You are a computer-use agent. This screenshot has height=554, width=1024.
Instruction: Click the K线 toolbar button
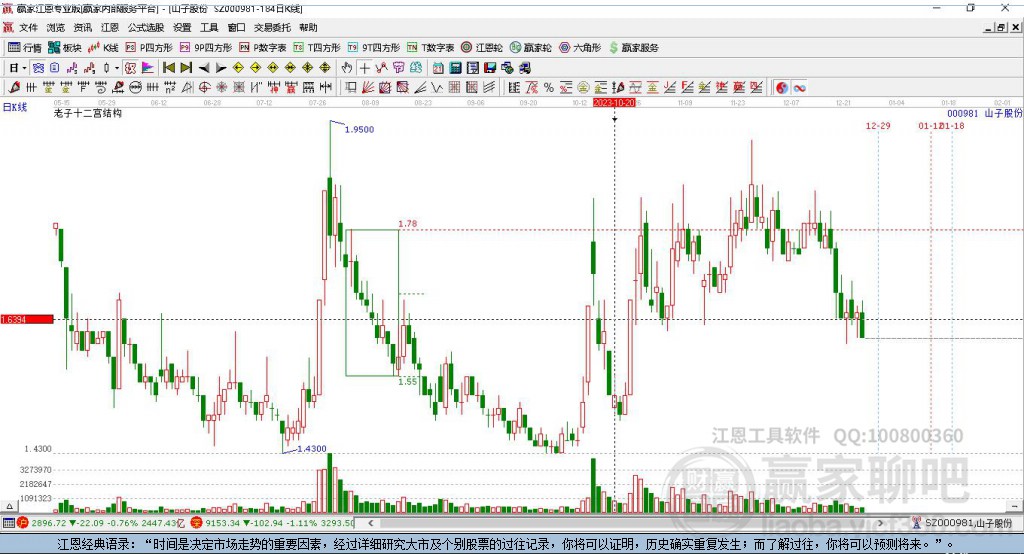(x=103, y=48)
